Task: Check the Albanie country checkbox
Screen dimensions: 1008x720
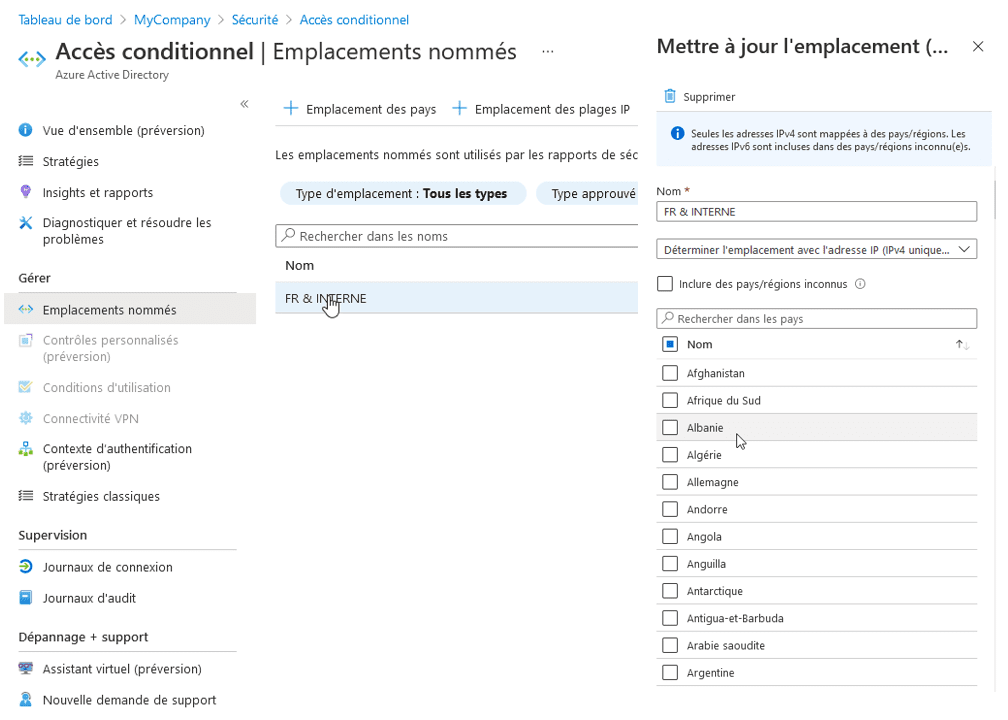Action: point(670,428)
